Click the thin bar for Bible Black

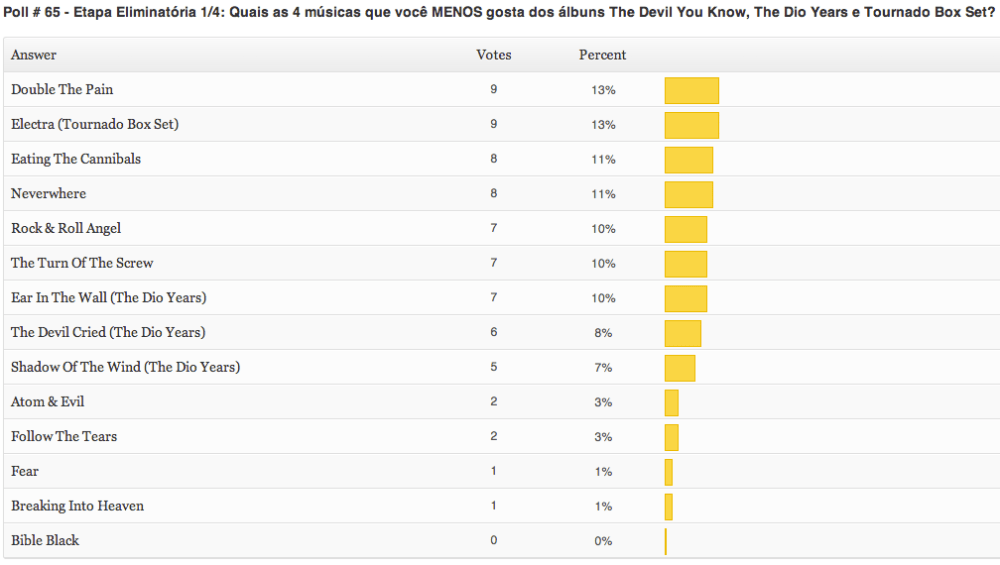click(665, 541)
